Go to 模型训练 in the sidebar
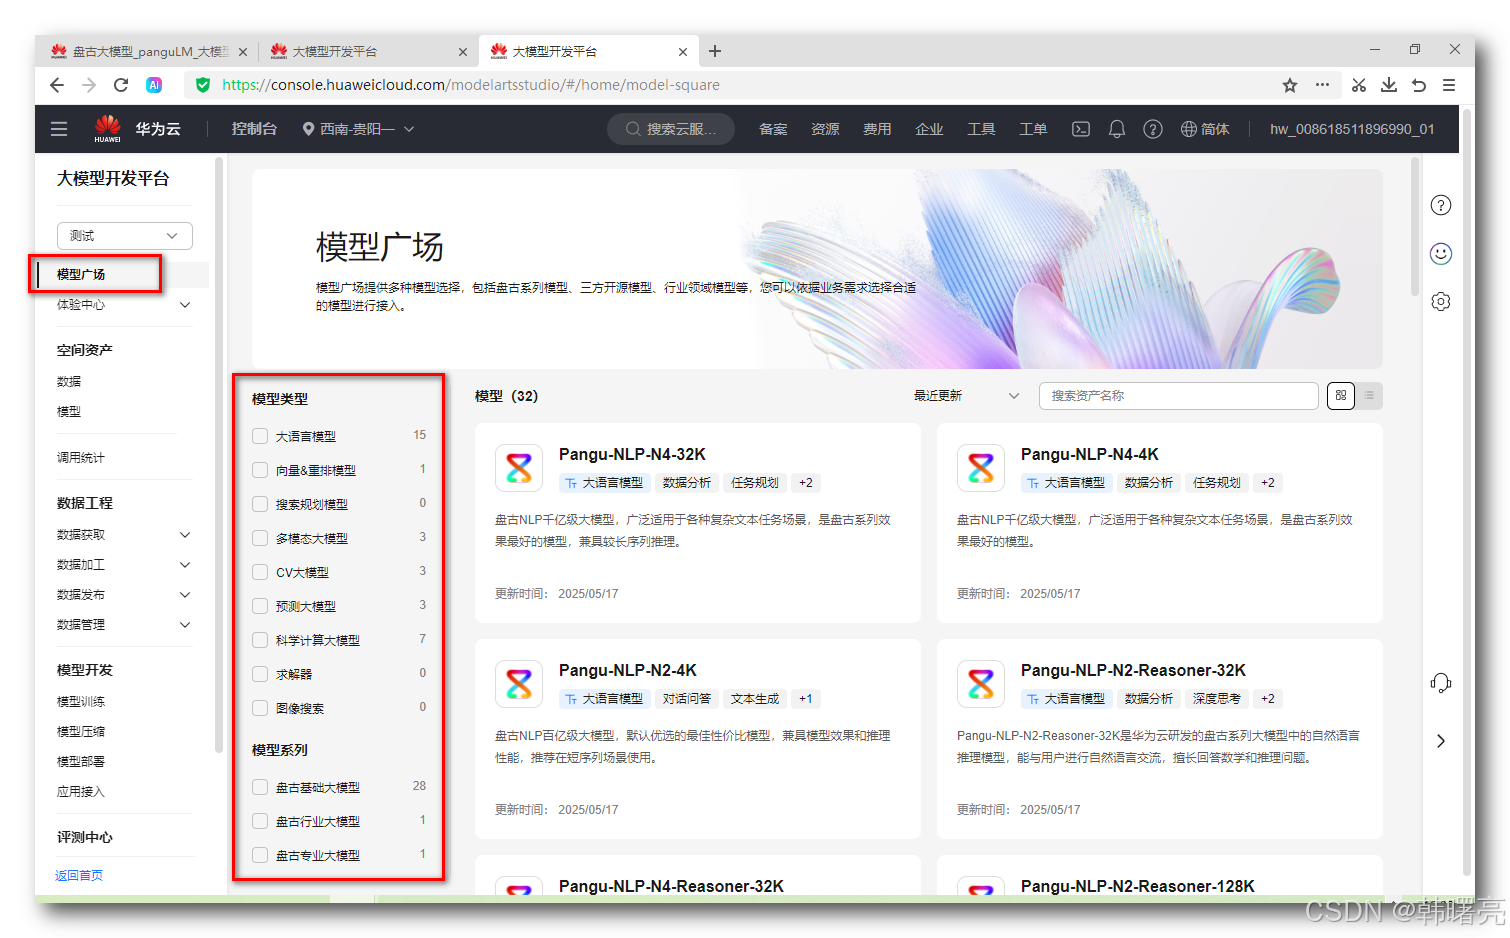This screenshot has width=1510, height=938. [81, 702]
